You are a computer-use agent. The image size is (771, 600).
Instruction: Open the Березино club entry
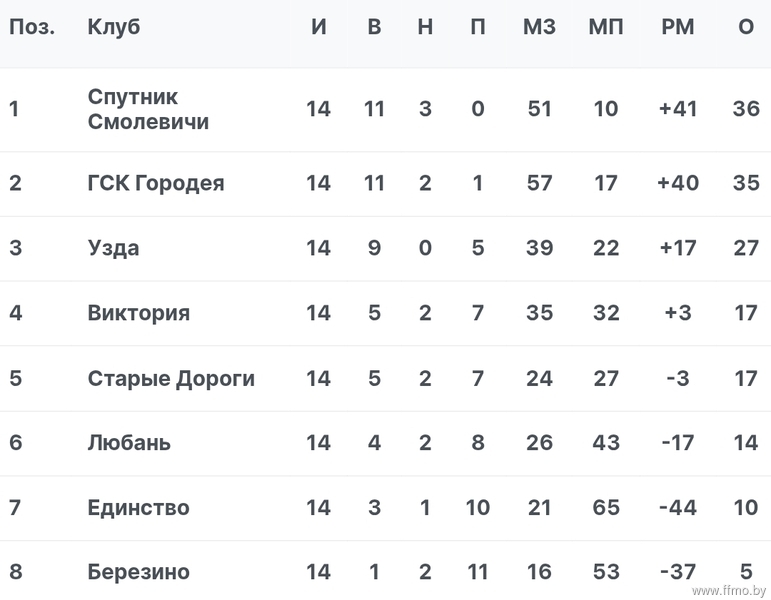[x=139, y=572]
